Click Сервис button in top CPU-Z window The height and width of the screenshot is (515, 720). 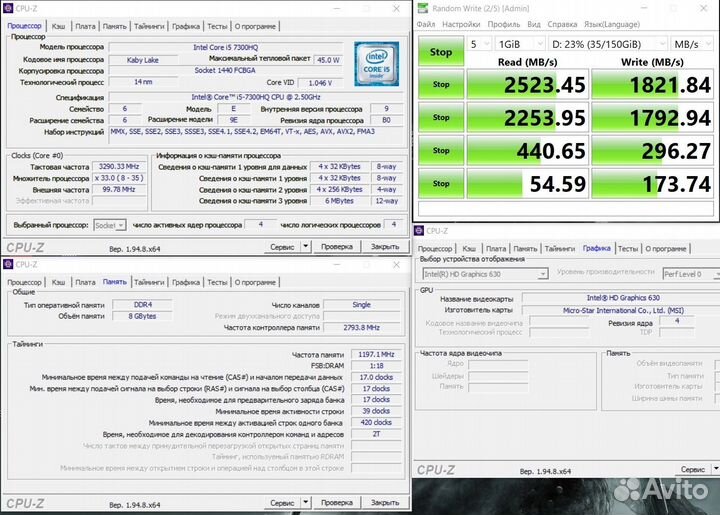[282, 246]
